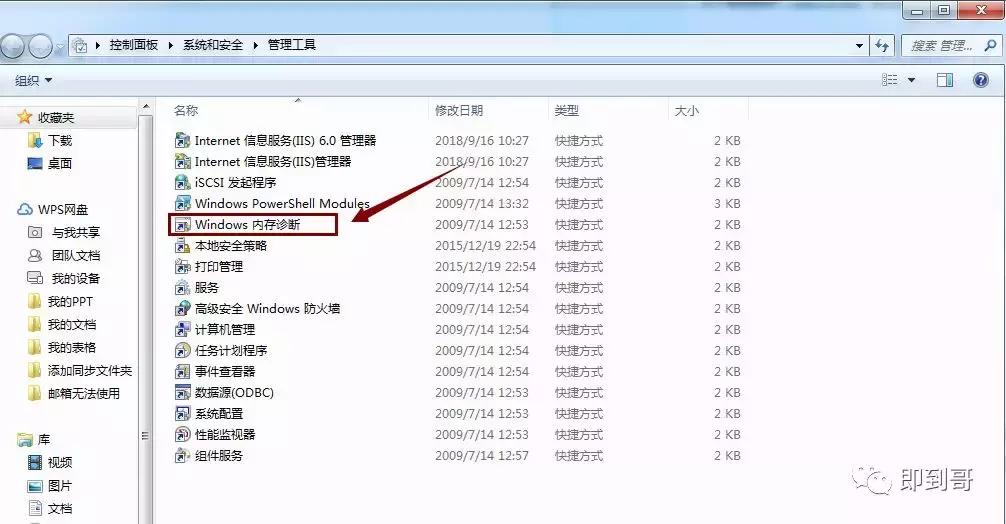Click the navigation pane scrollbar thumb

[x=146, y=319]
